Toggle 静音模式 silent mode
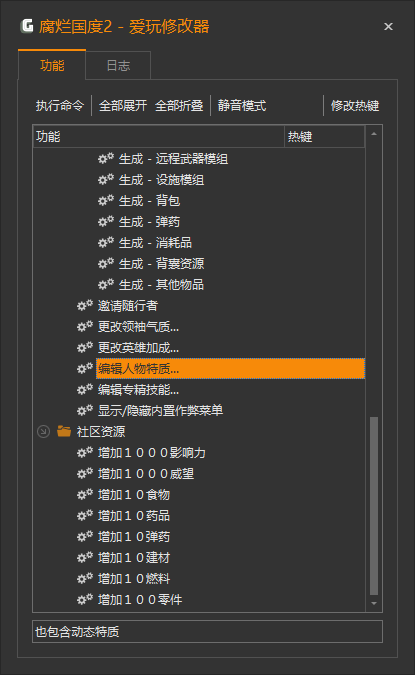415x675 pixels. (242, 105)
